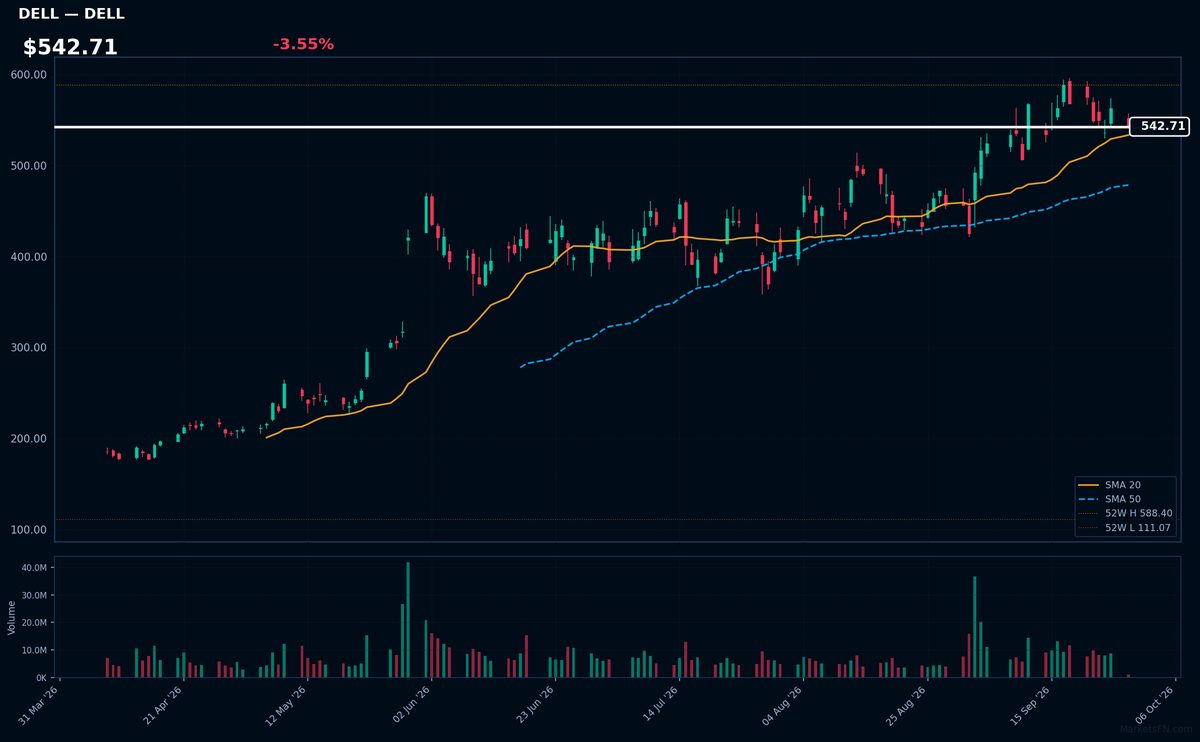Click the tallest green volume bar near 02 Jun
The width and height of the screenshot is (1200, 742).
[408, 620]
